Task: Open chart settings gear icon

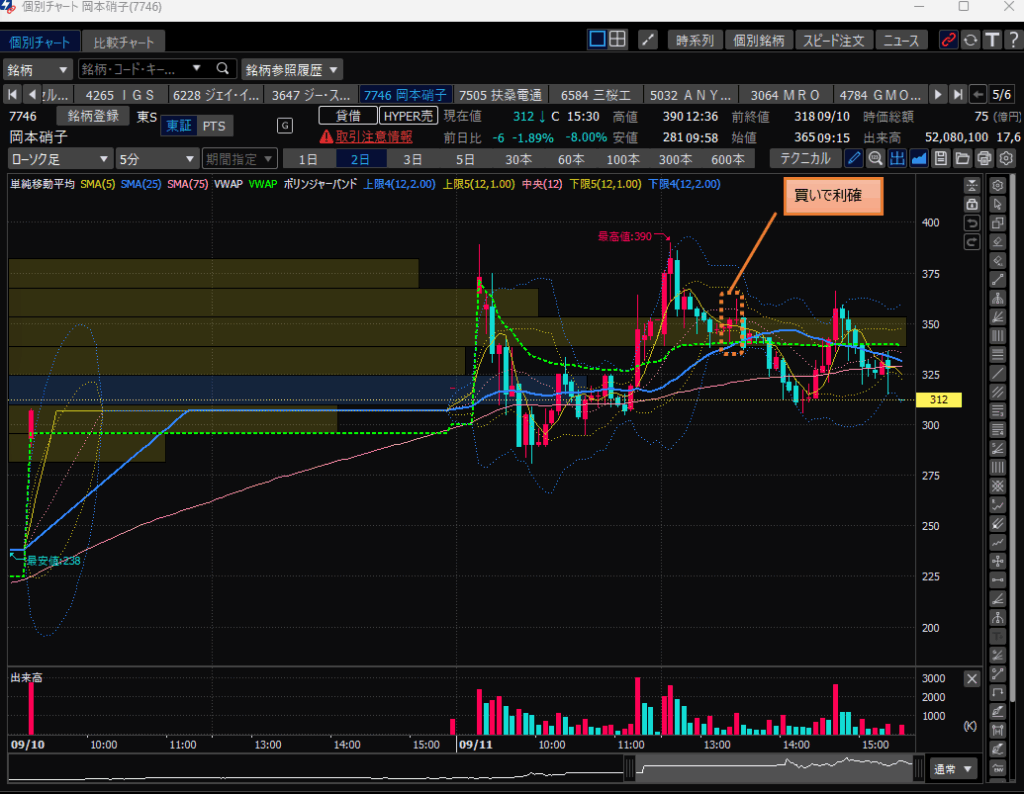Action: (1006, 158)
